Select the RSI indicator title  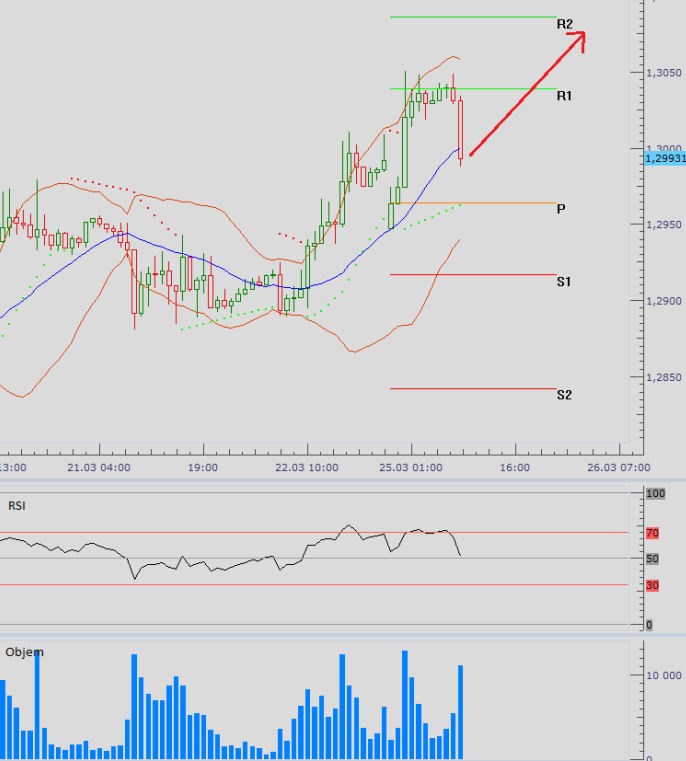coord(17,506)
